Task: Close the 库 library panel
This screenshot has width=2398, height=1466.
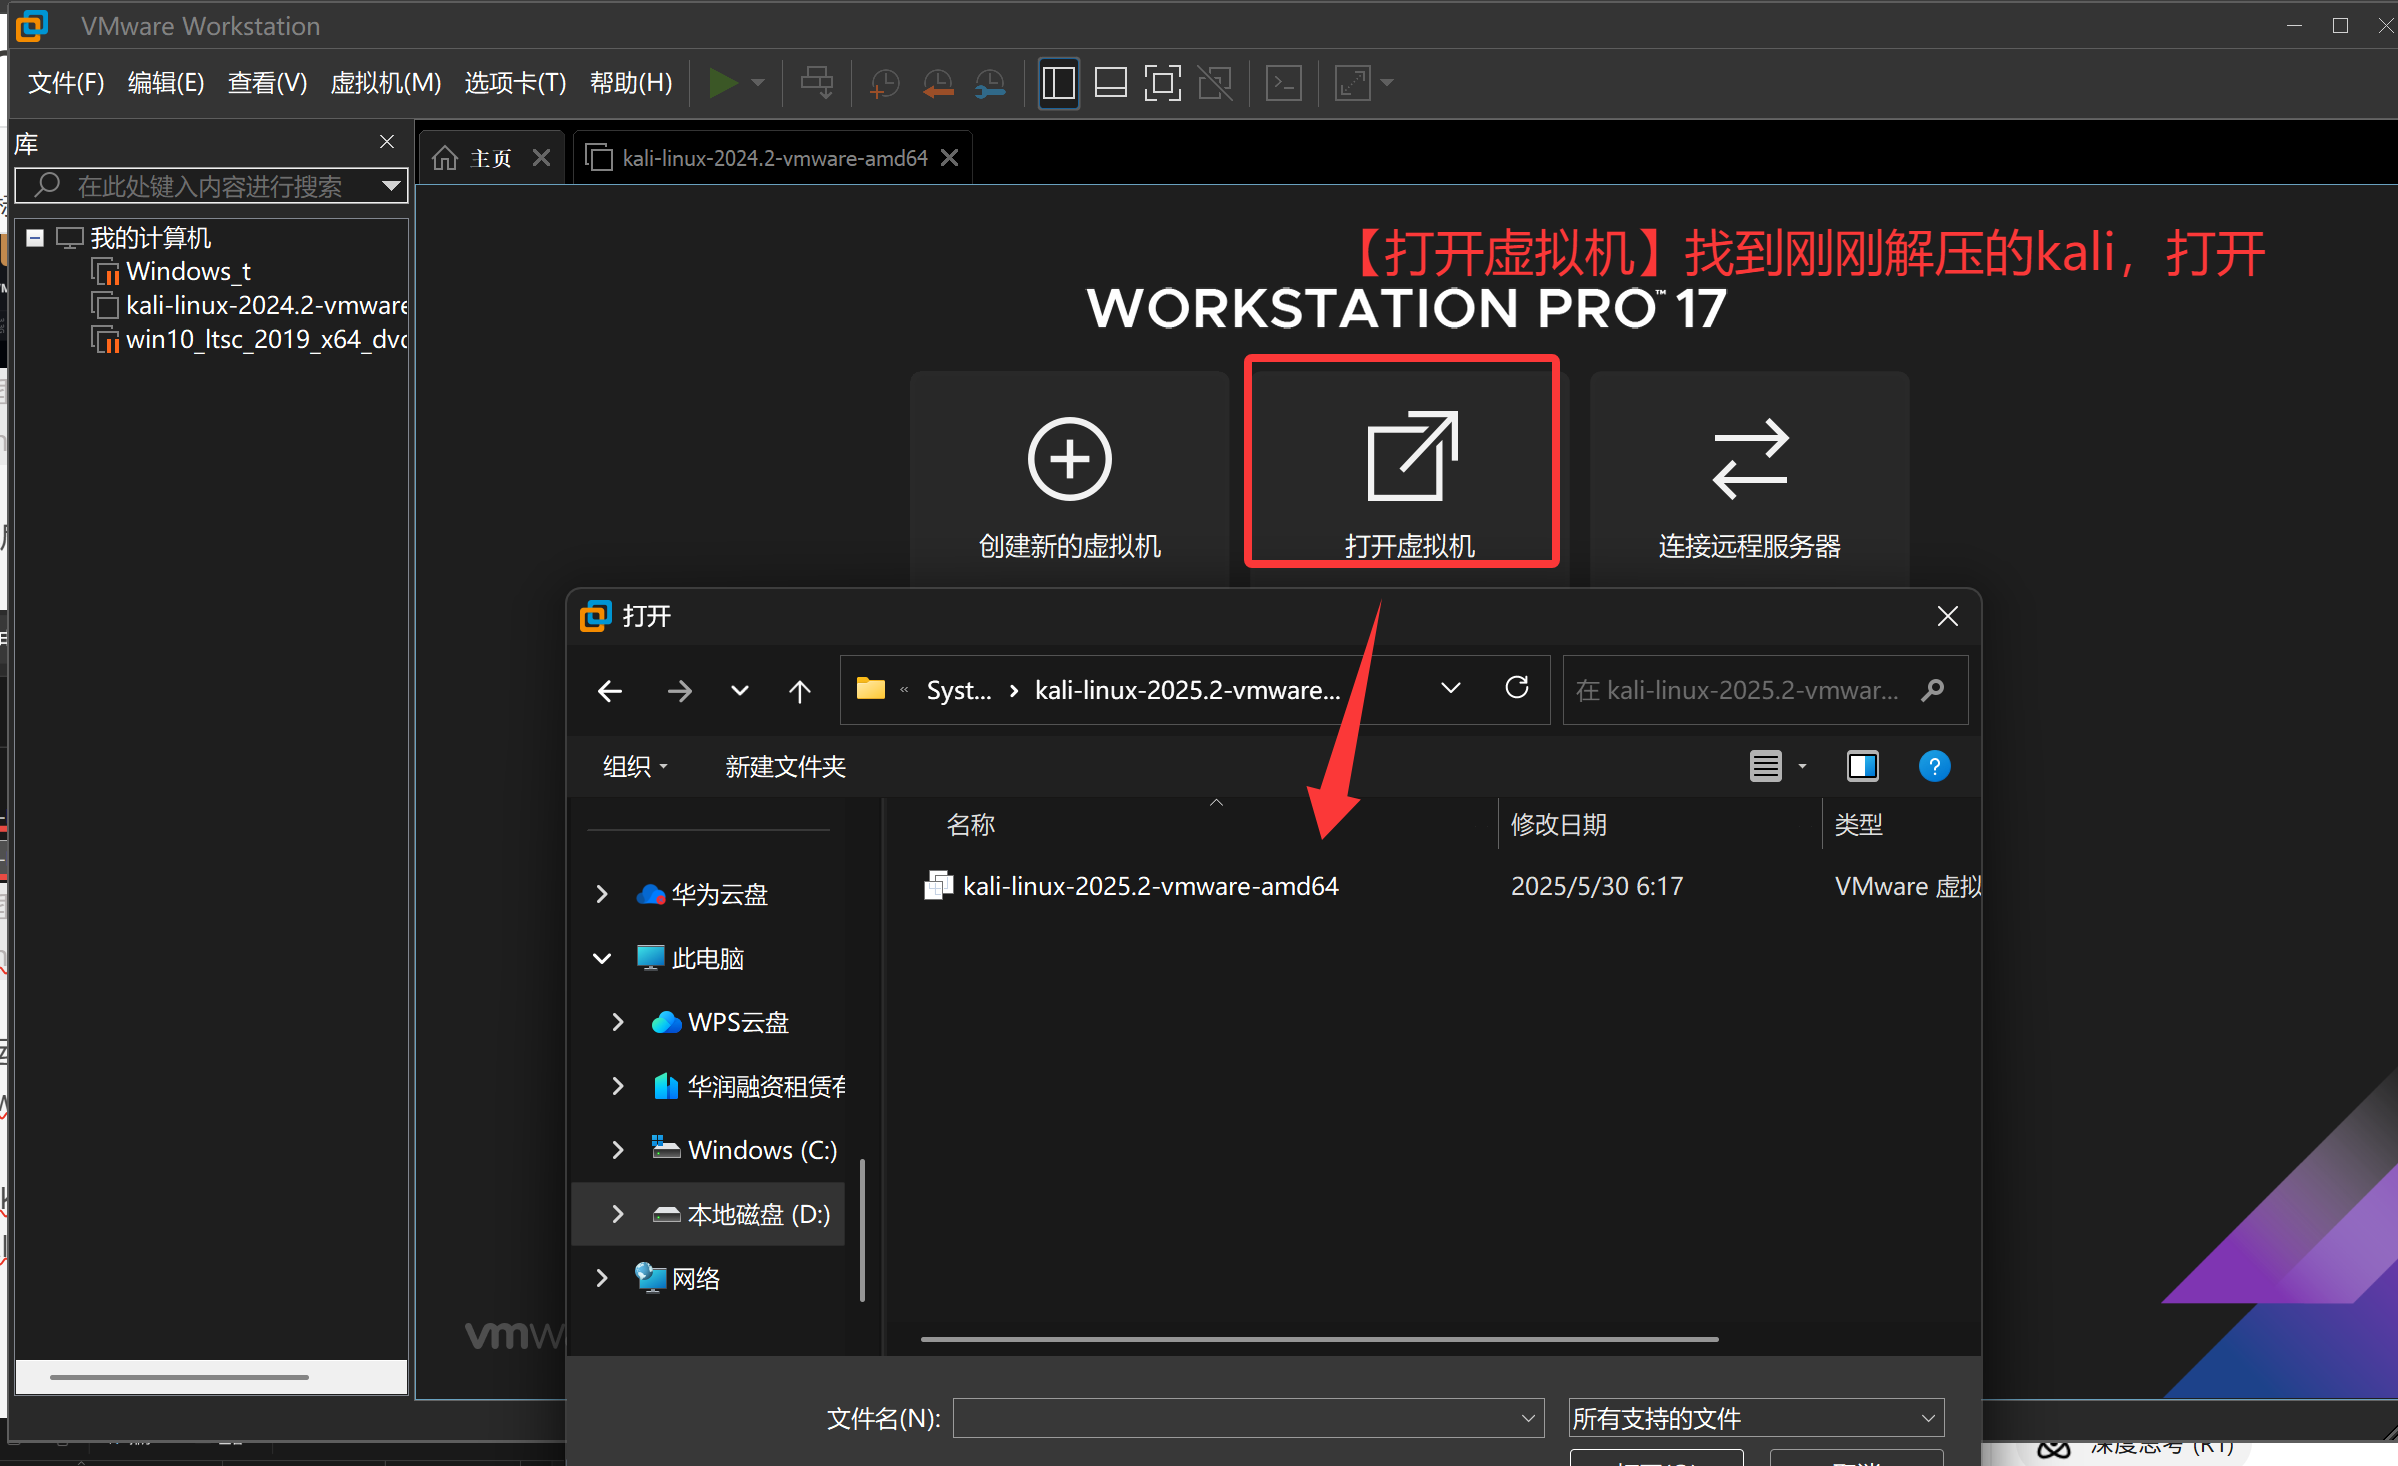Action: 387,142
